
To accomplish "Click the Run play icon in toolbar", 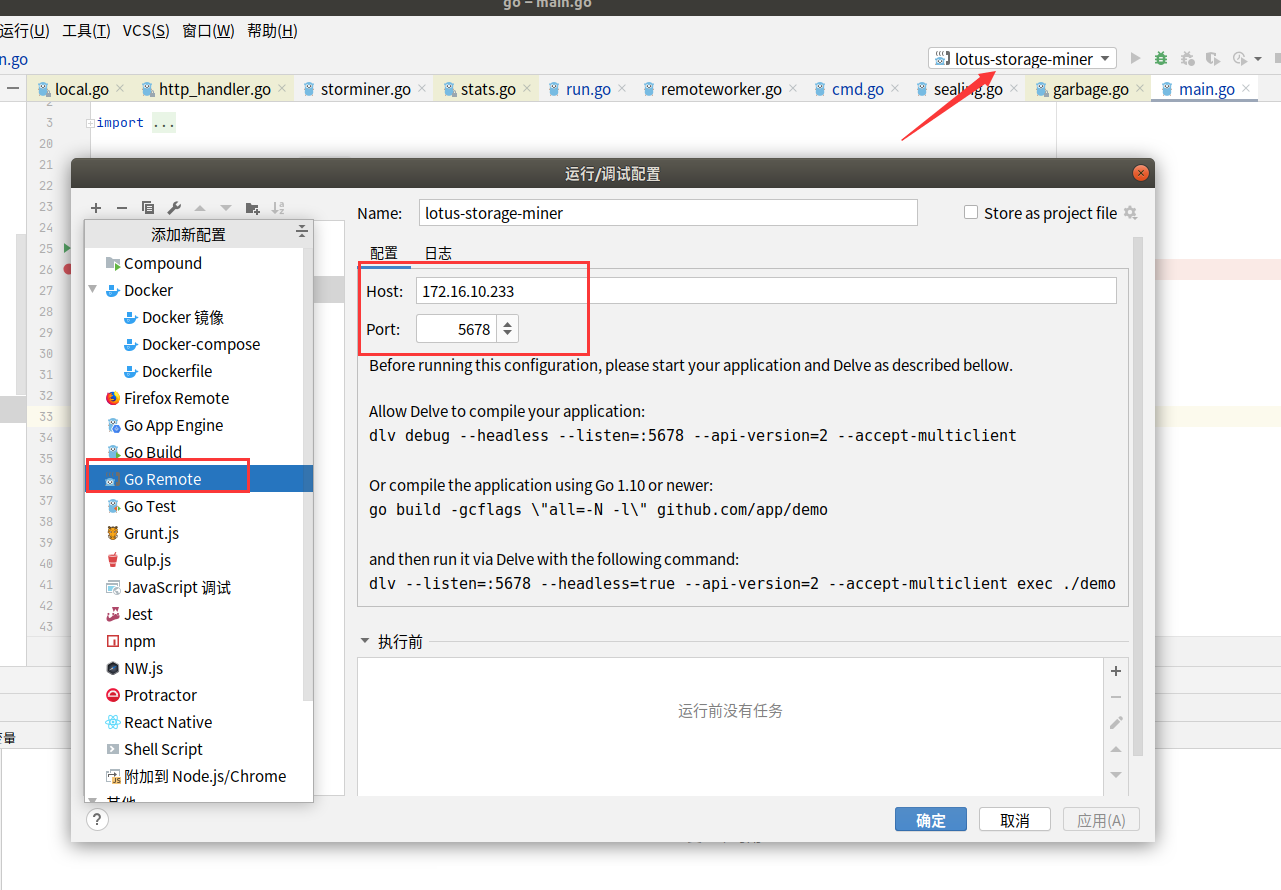I will [x=1135, y=59].
